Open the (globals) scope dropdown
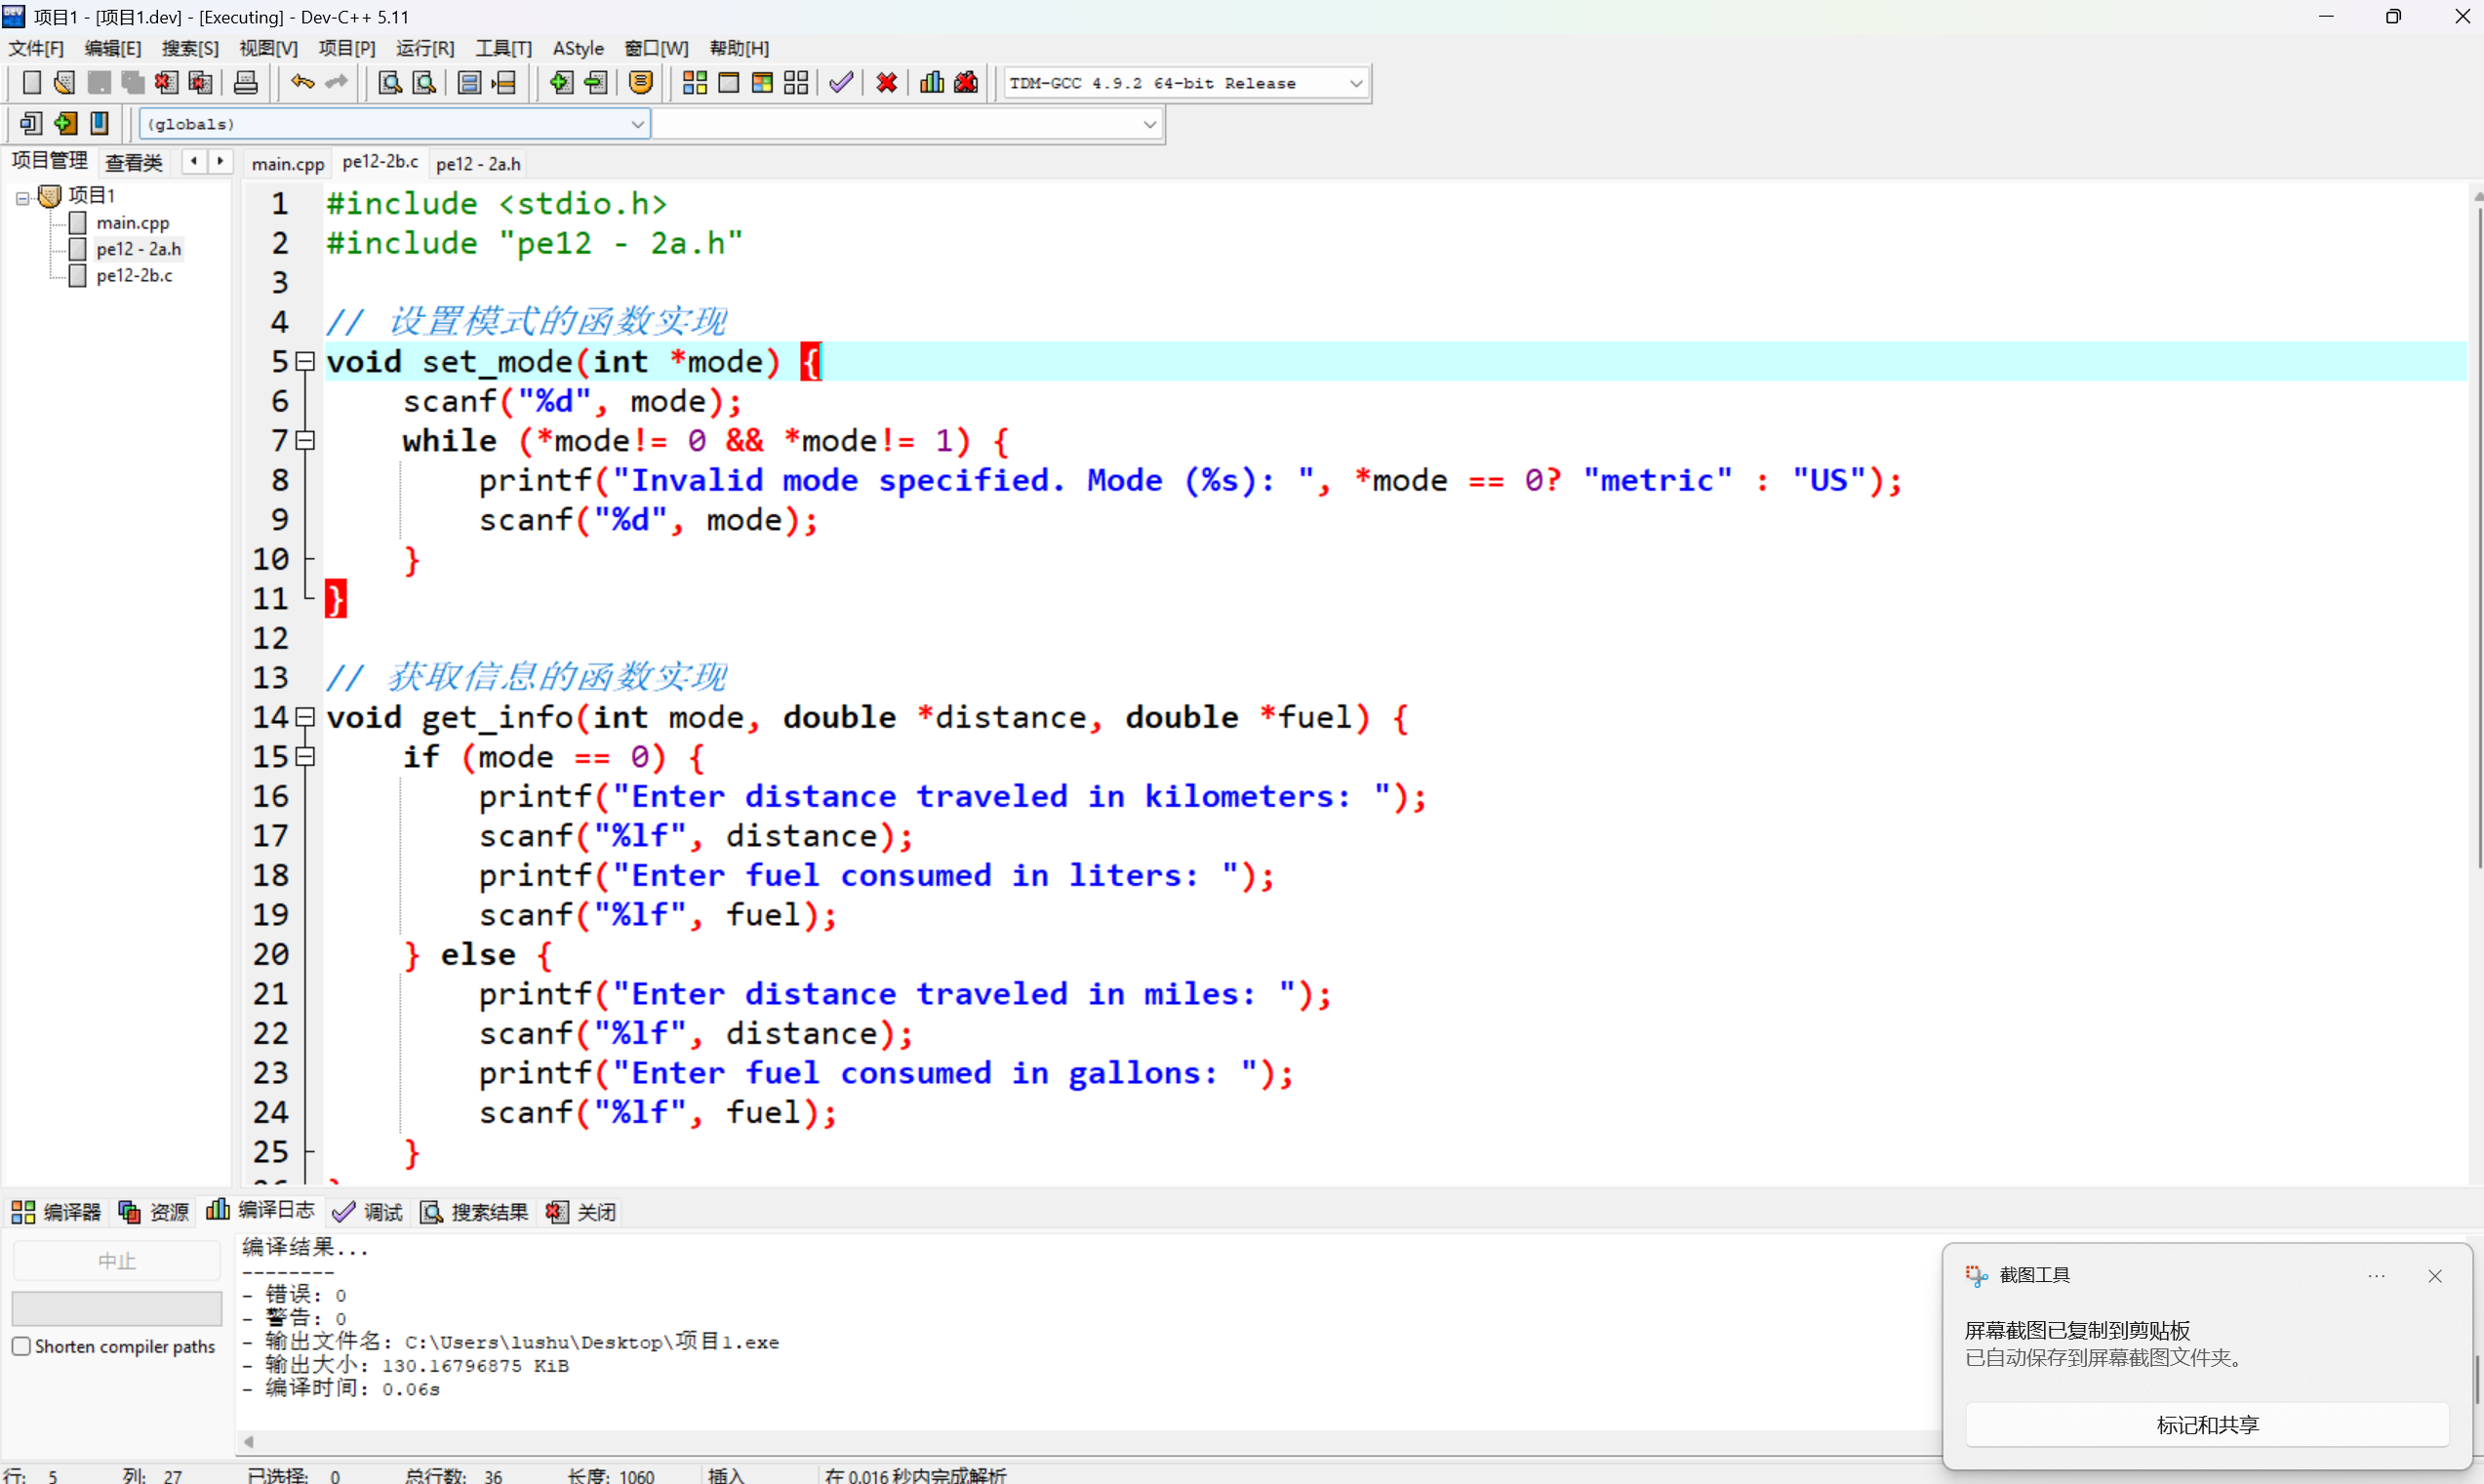This screenshot has height=1484, width=2484. coord(636,124)
